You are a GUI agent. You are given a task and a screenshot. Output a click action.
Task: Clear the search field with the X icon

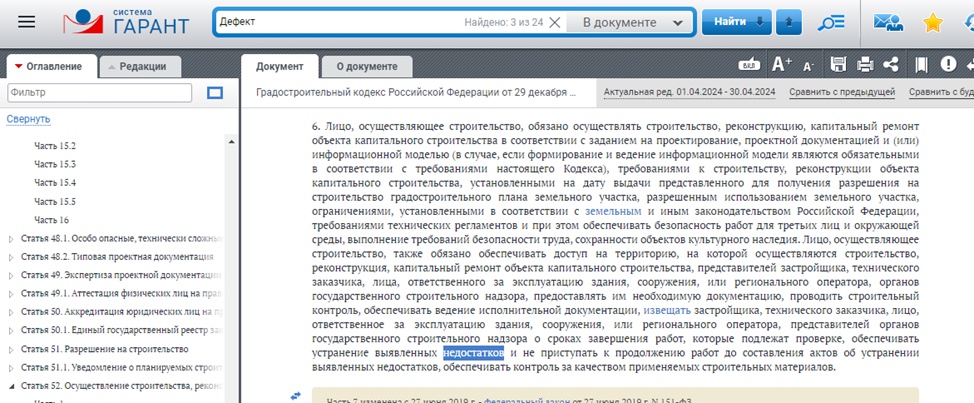pos(555,22)
